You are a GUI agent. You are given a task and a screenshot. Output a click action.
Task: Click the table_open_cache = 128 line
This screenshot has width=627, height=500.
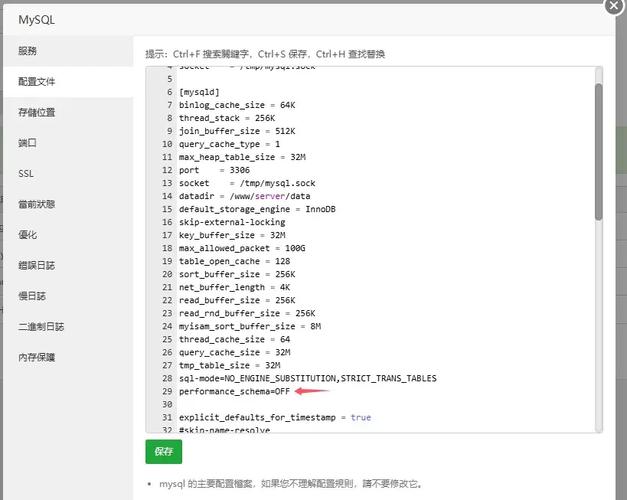234,261
